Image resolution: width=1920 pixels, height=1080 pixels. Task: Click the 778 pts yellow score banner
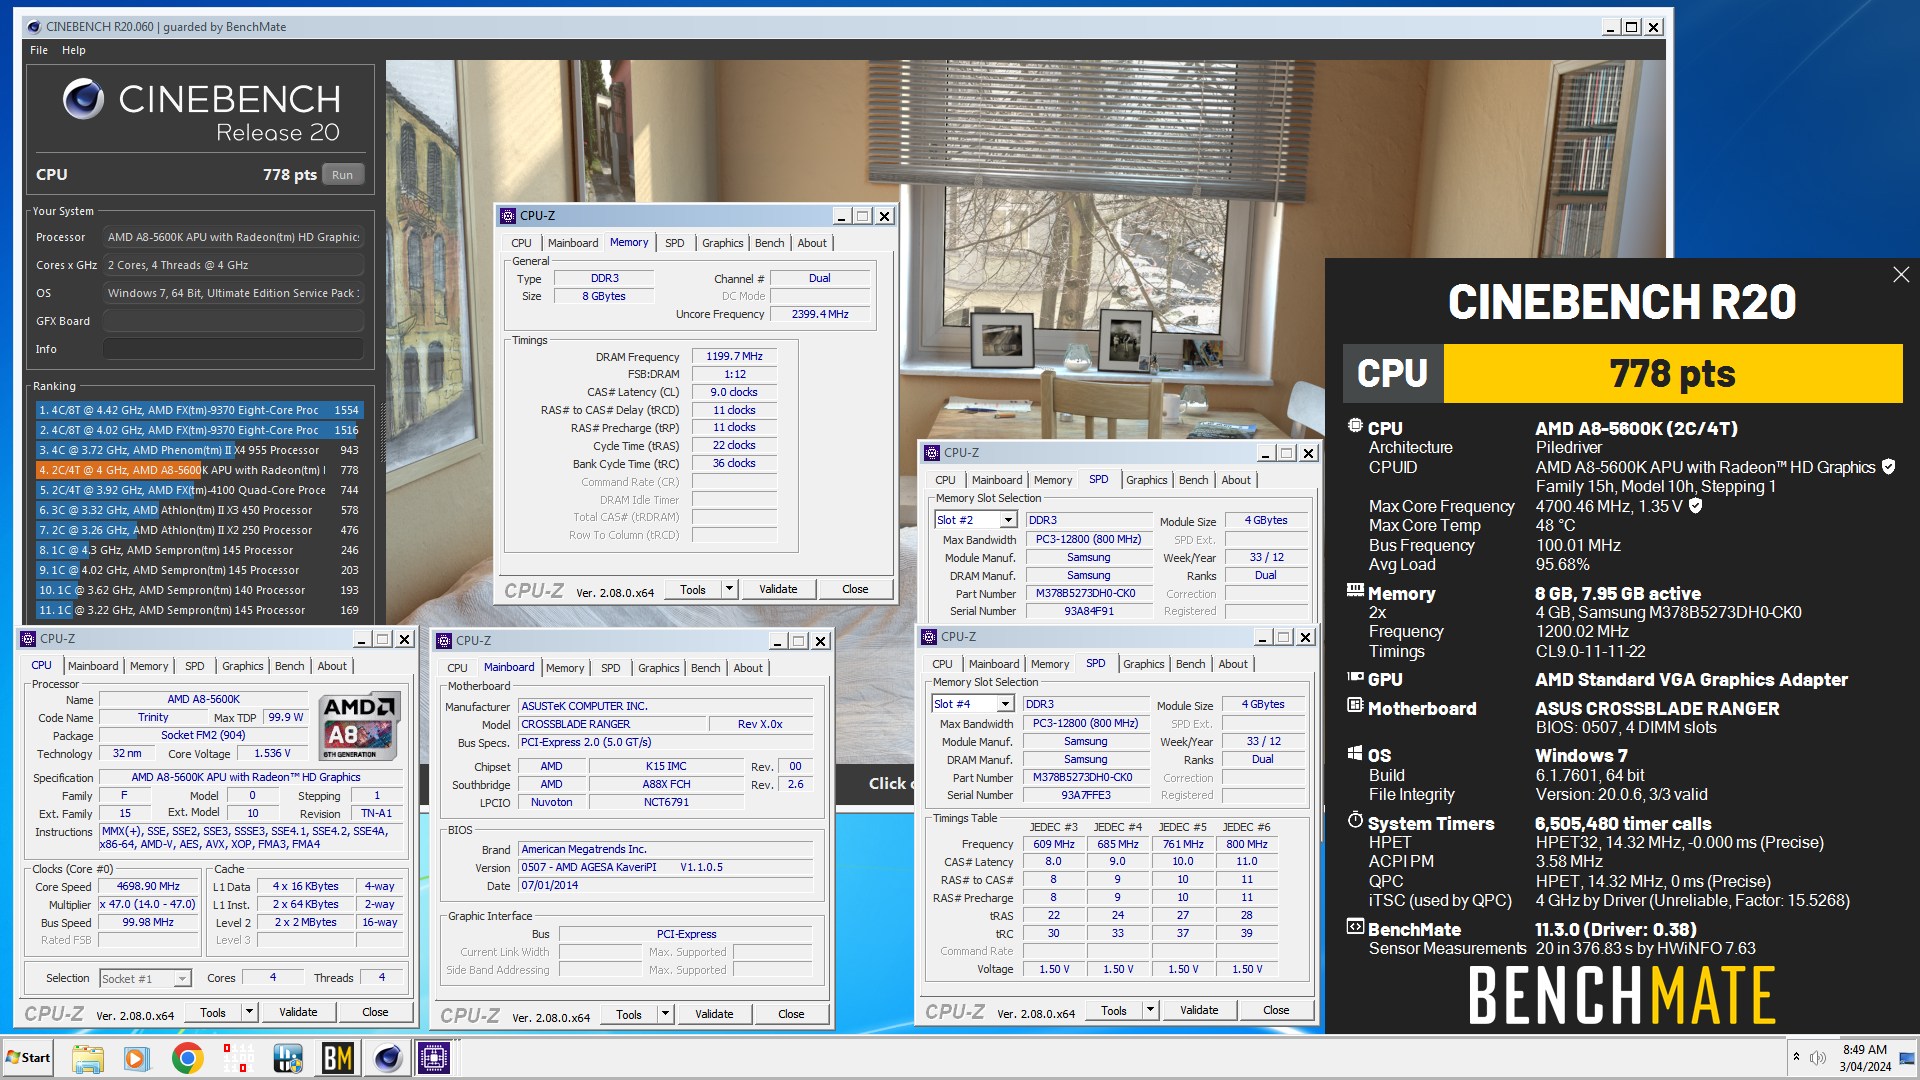tap(1672, 374)
